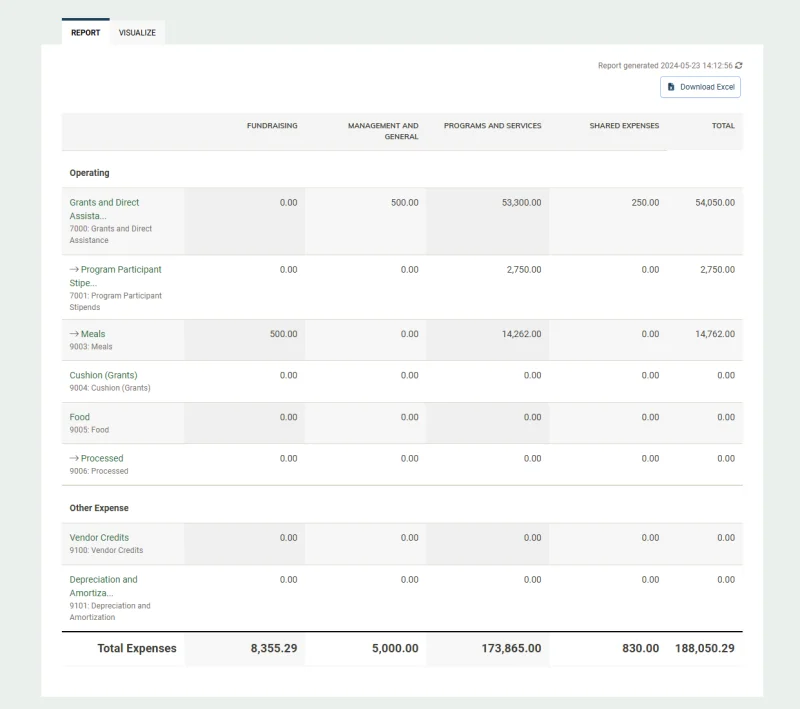This screenshot has width=800, height=709.
Task: Open the Vendor Credits account link
Action: 99,537
